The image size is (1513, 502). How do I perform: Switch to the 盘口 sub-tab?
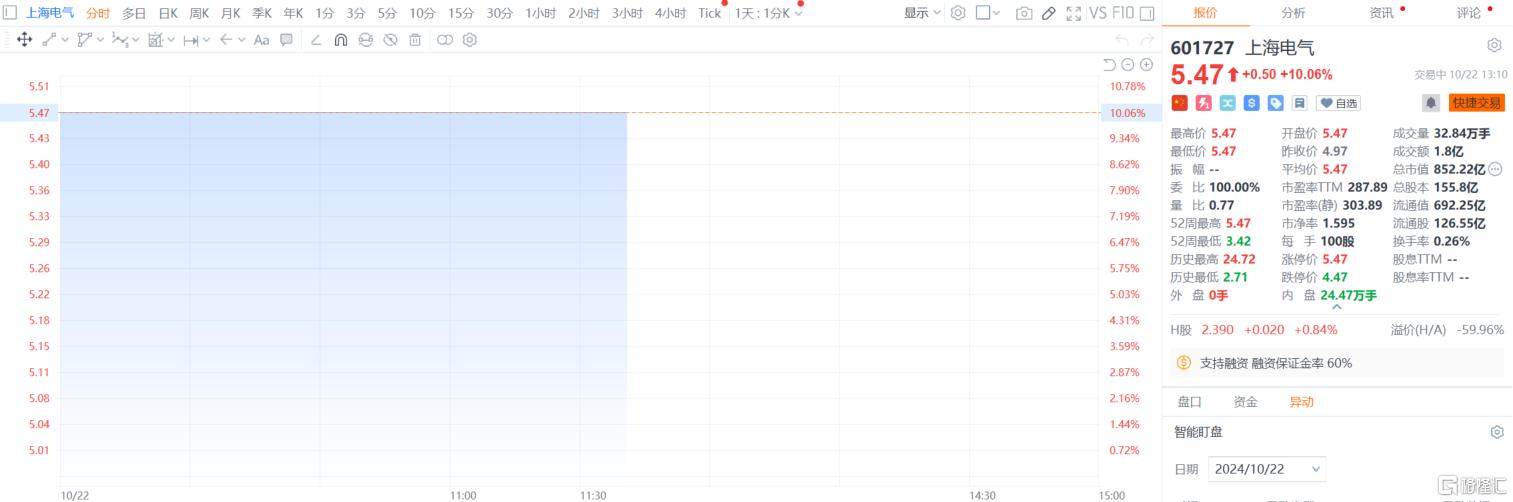1189,401
